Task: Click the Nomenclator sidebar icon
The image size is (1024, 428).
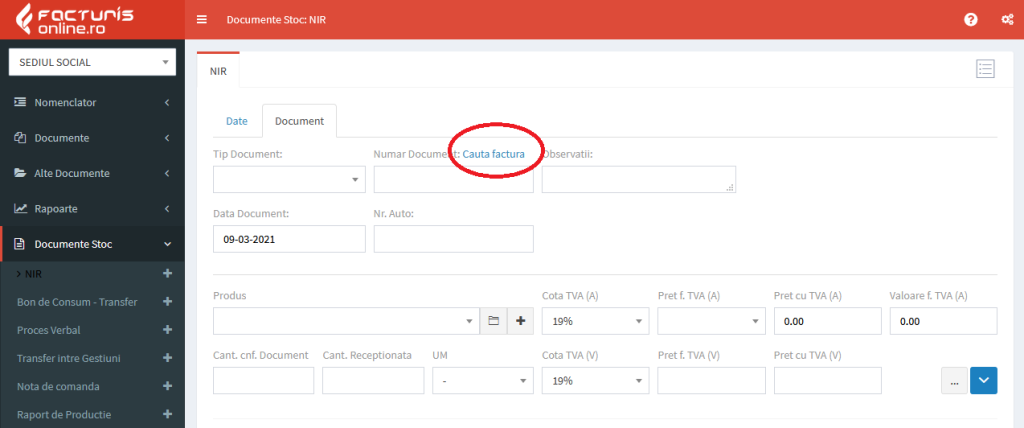Action: tap(20, 103)
